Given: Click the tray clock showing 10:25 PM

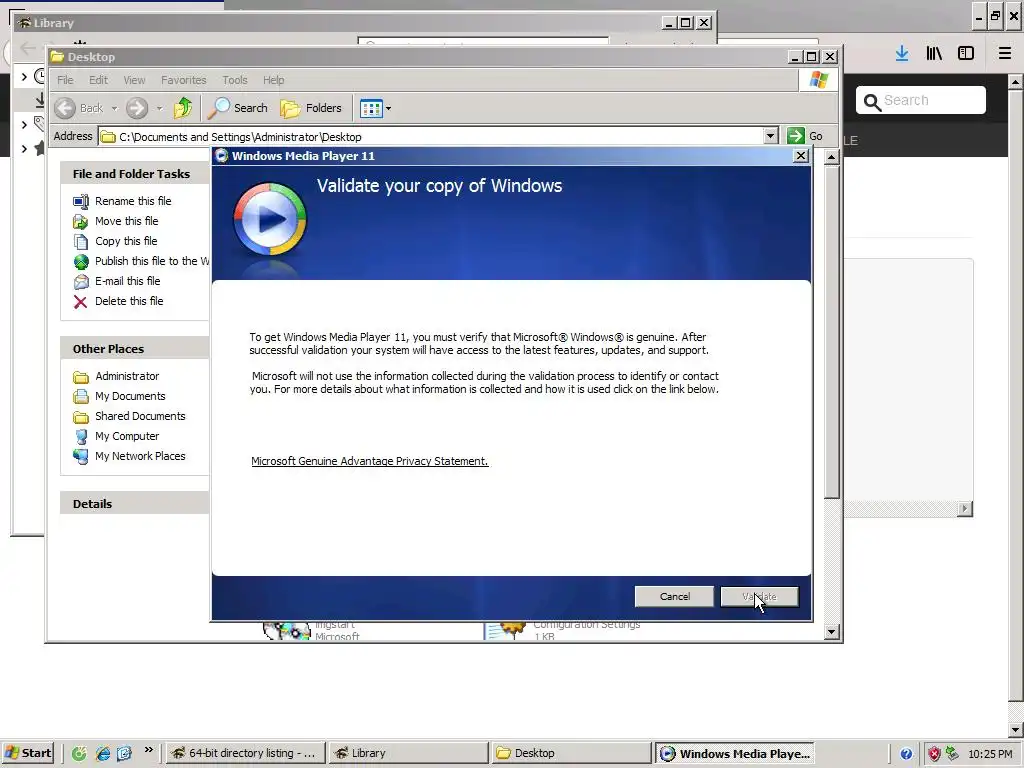Looking at the screenshot, I should tap(990, 754).
